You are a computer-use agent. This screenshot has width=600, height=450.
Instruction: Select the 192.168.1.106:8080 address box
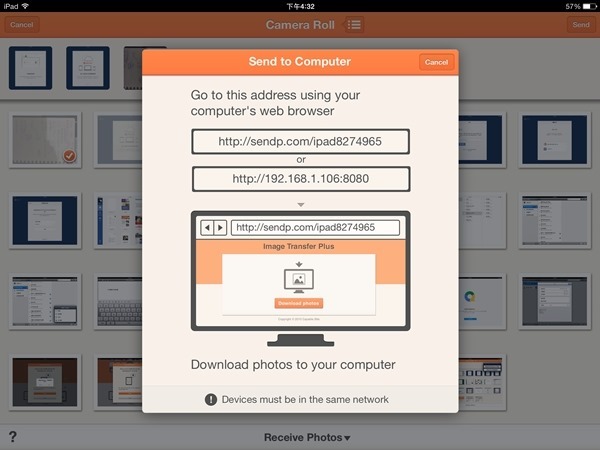coord(300,179)
